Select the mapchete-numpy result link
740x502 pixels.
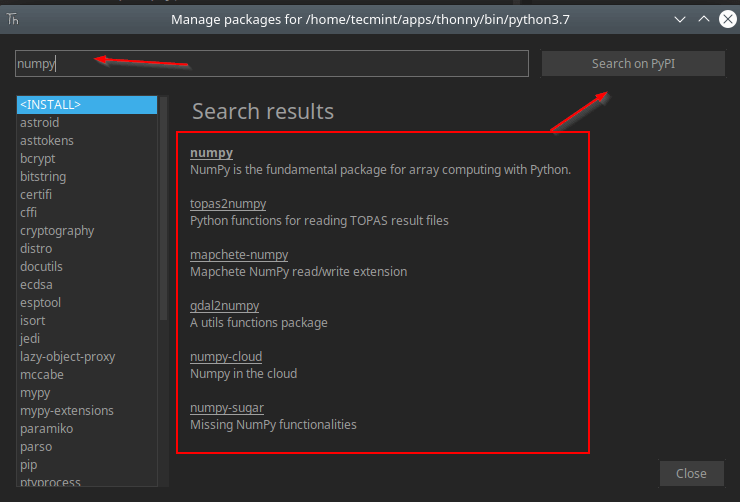(239, 255)
